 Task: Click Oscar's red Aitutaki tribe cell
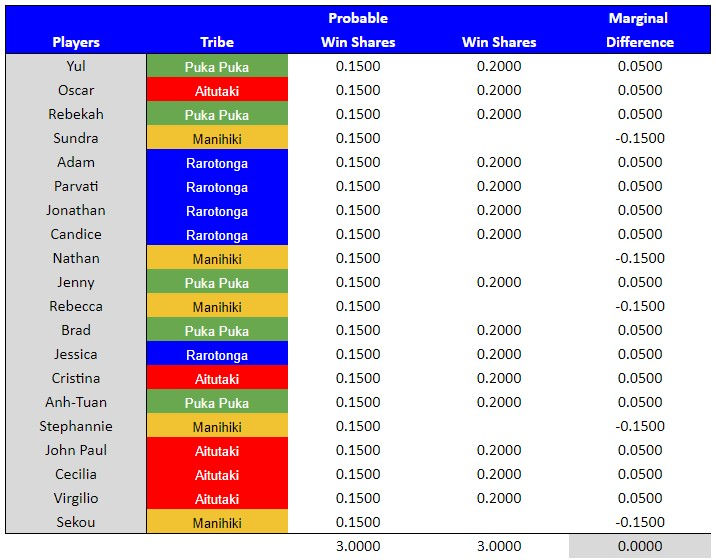(x=217, y=90)
